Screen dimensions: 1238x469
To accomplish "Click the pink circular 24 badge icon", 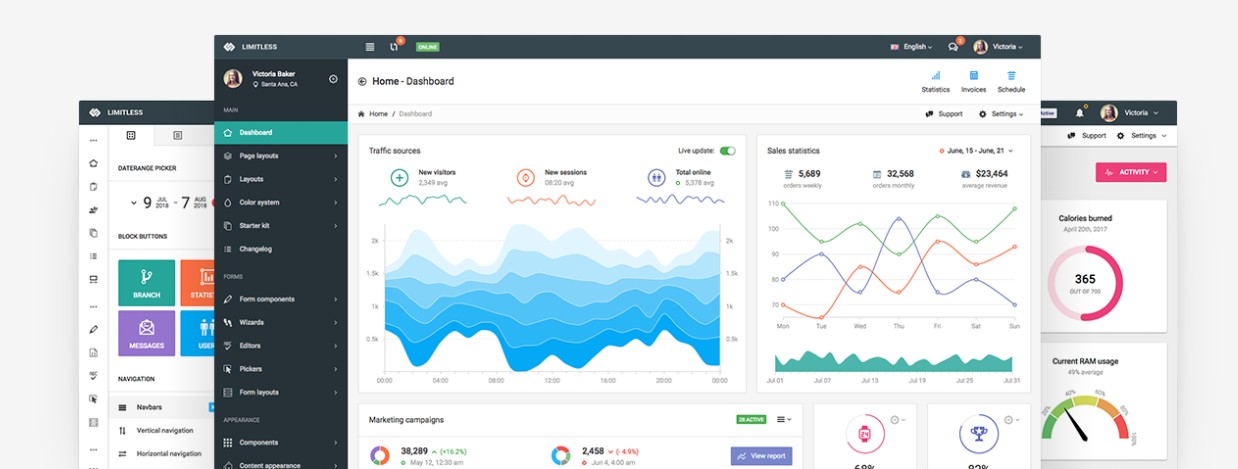I will pos(864,434).
